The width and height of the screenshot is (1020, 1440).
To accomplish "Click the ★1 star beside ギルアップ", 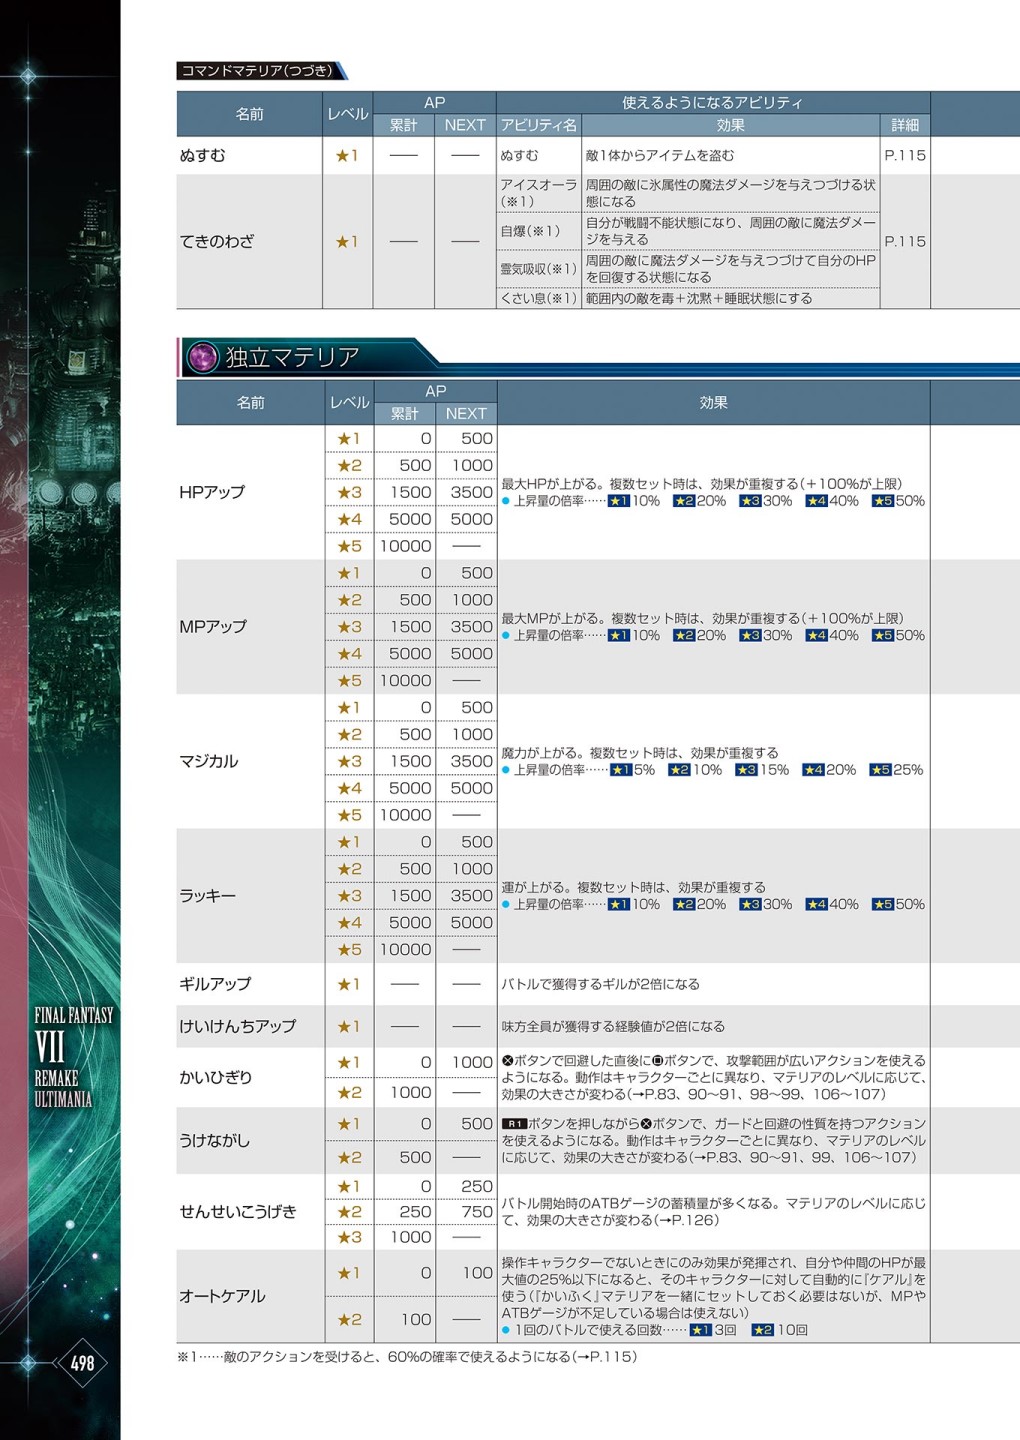I will (349, 984).
